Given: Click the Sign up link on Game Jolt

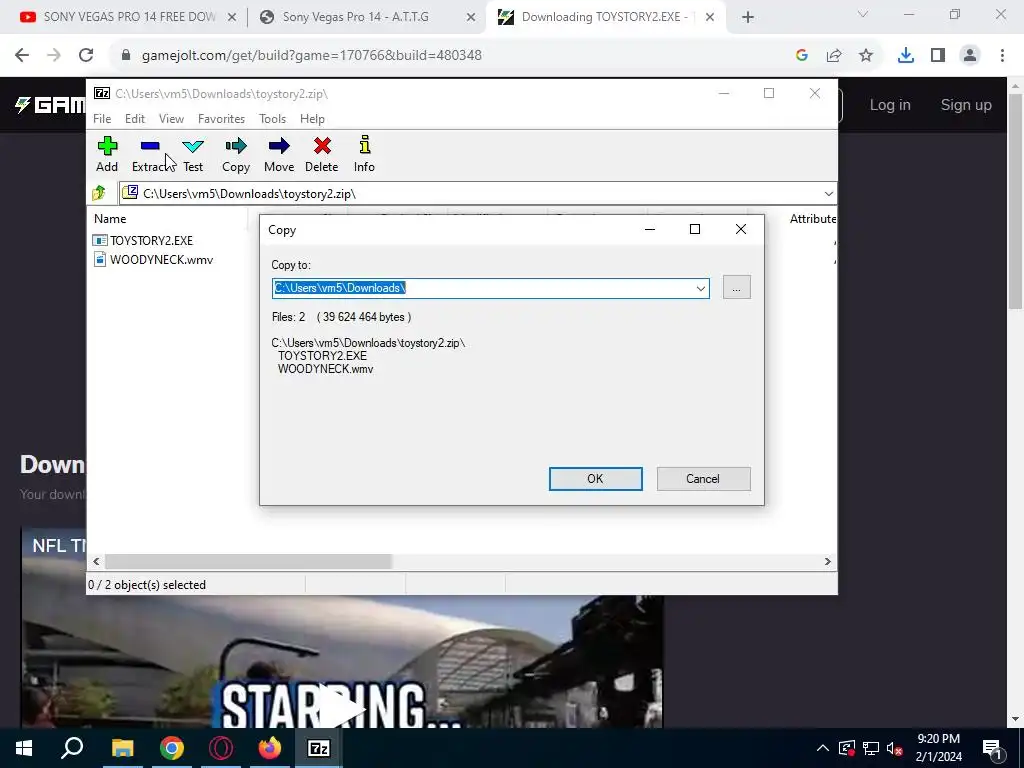Looking at the screenshot, I should point(966,105).
